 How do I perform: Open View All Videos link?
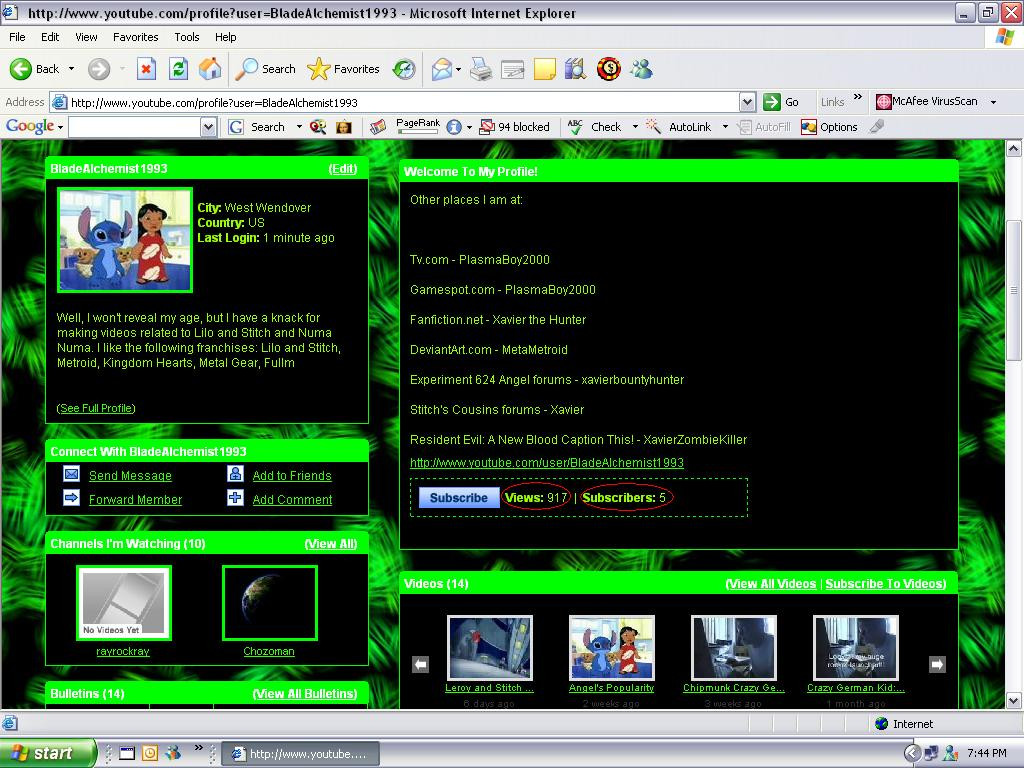click(771, 584)
